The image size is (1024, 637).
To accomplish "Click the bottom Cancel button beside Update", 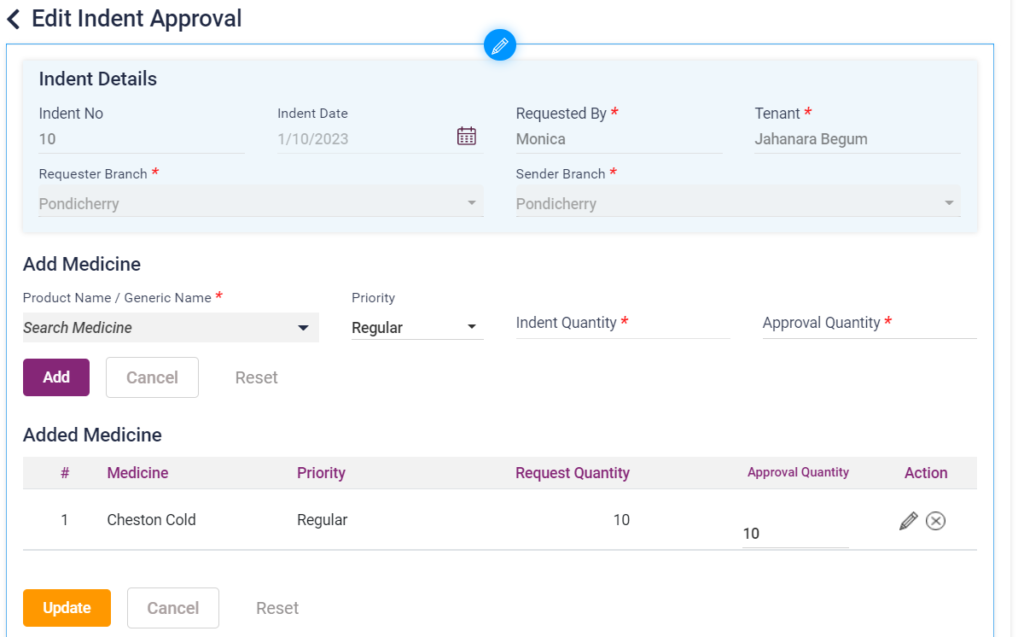I will (x=173, y=608).
